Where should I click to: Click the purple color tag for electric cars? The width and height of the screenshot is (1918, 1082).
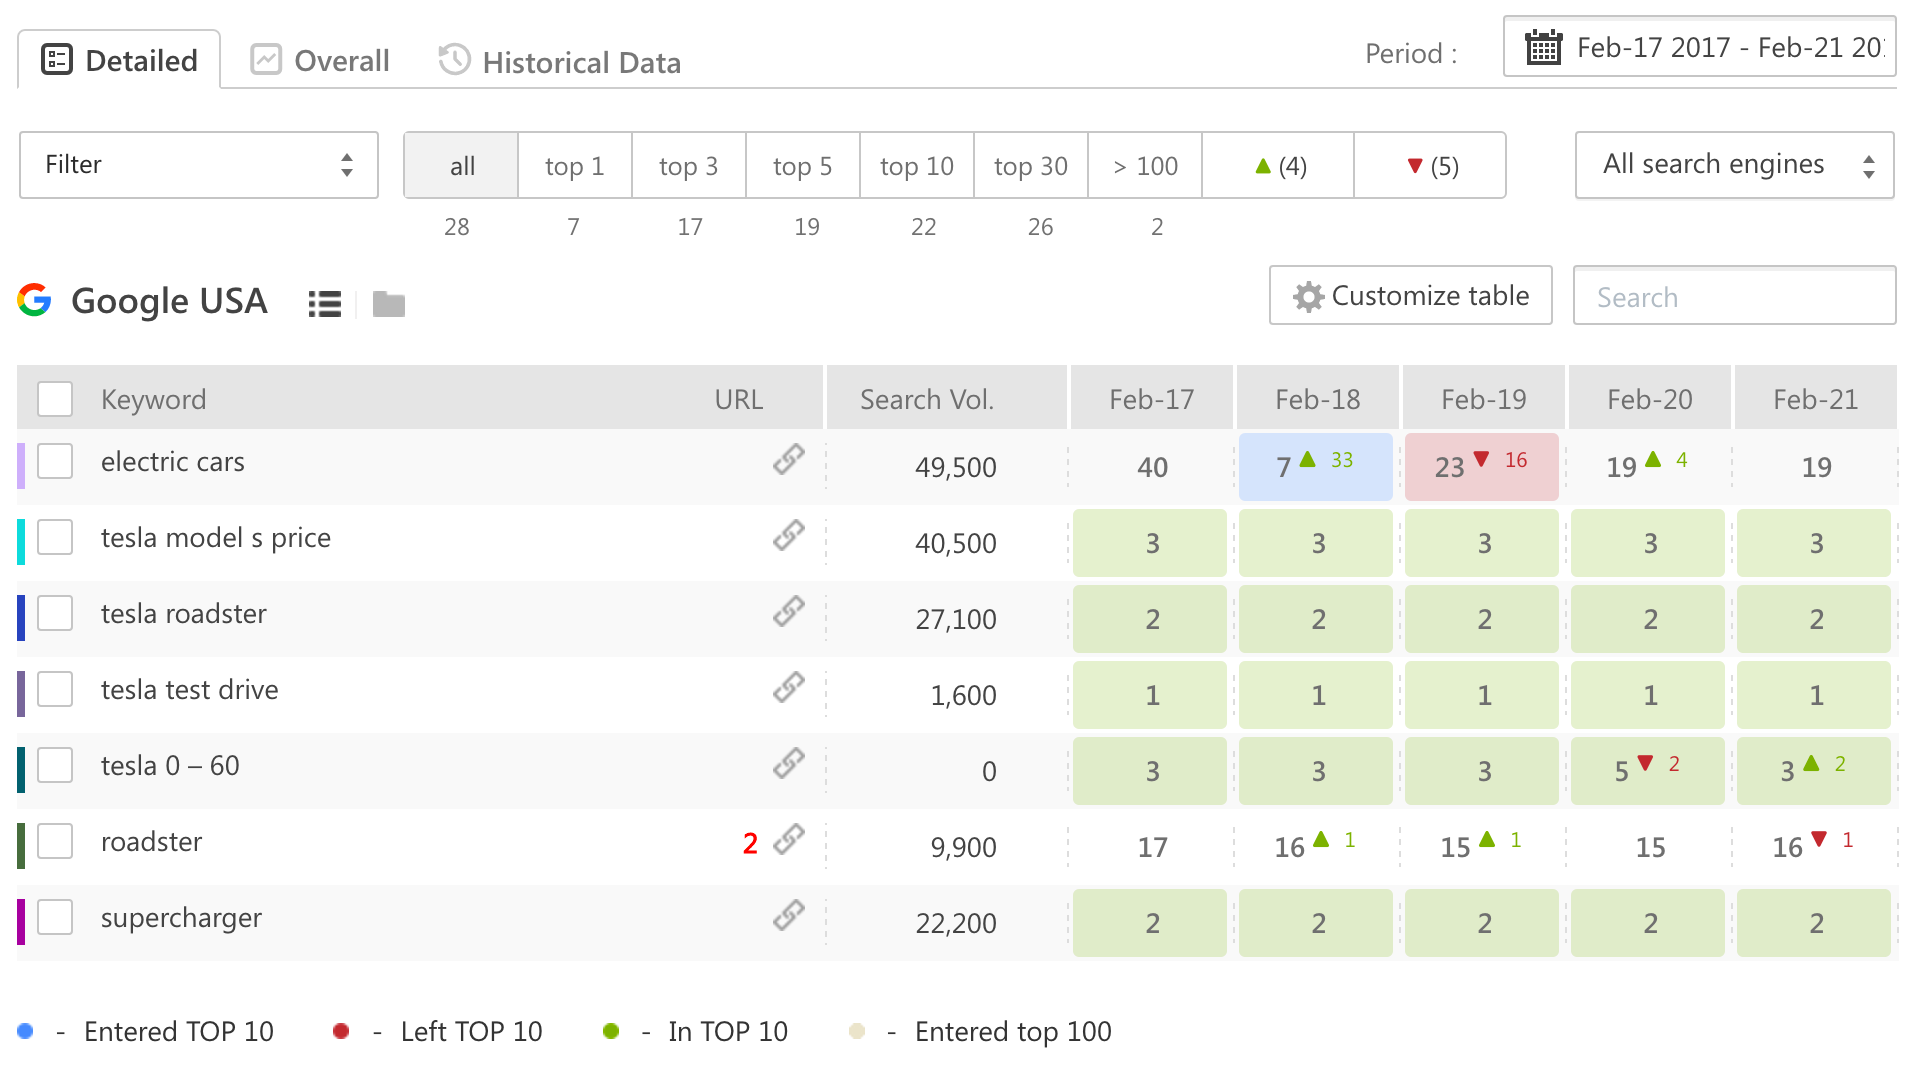[x=21, y=466]
